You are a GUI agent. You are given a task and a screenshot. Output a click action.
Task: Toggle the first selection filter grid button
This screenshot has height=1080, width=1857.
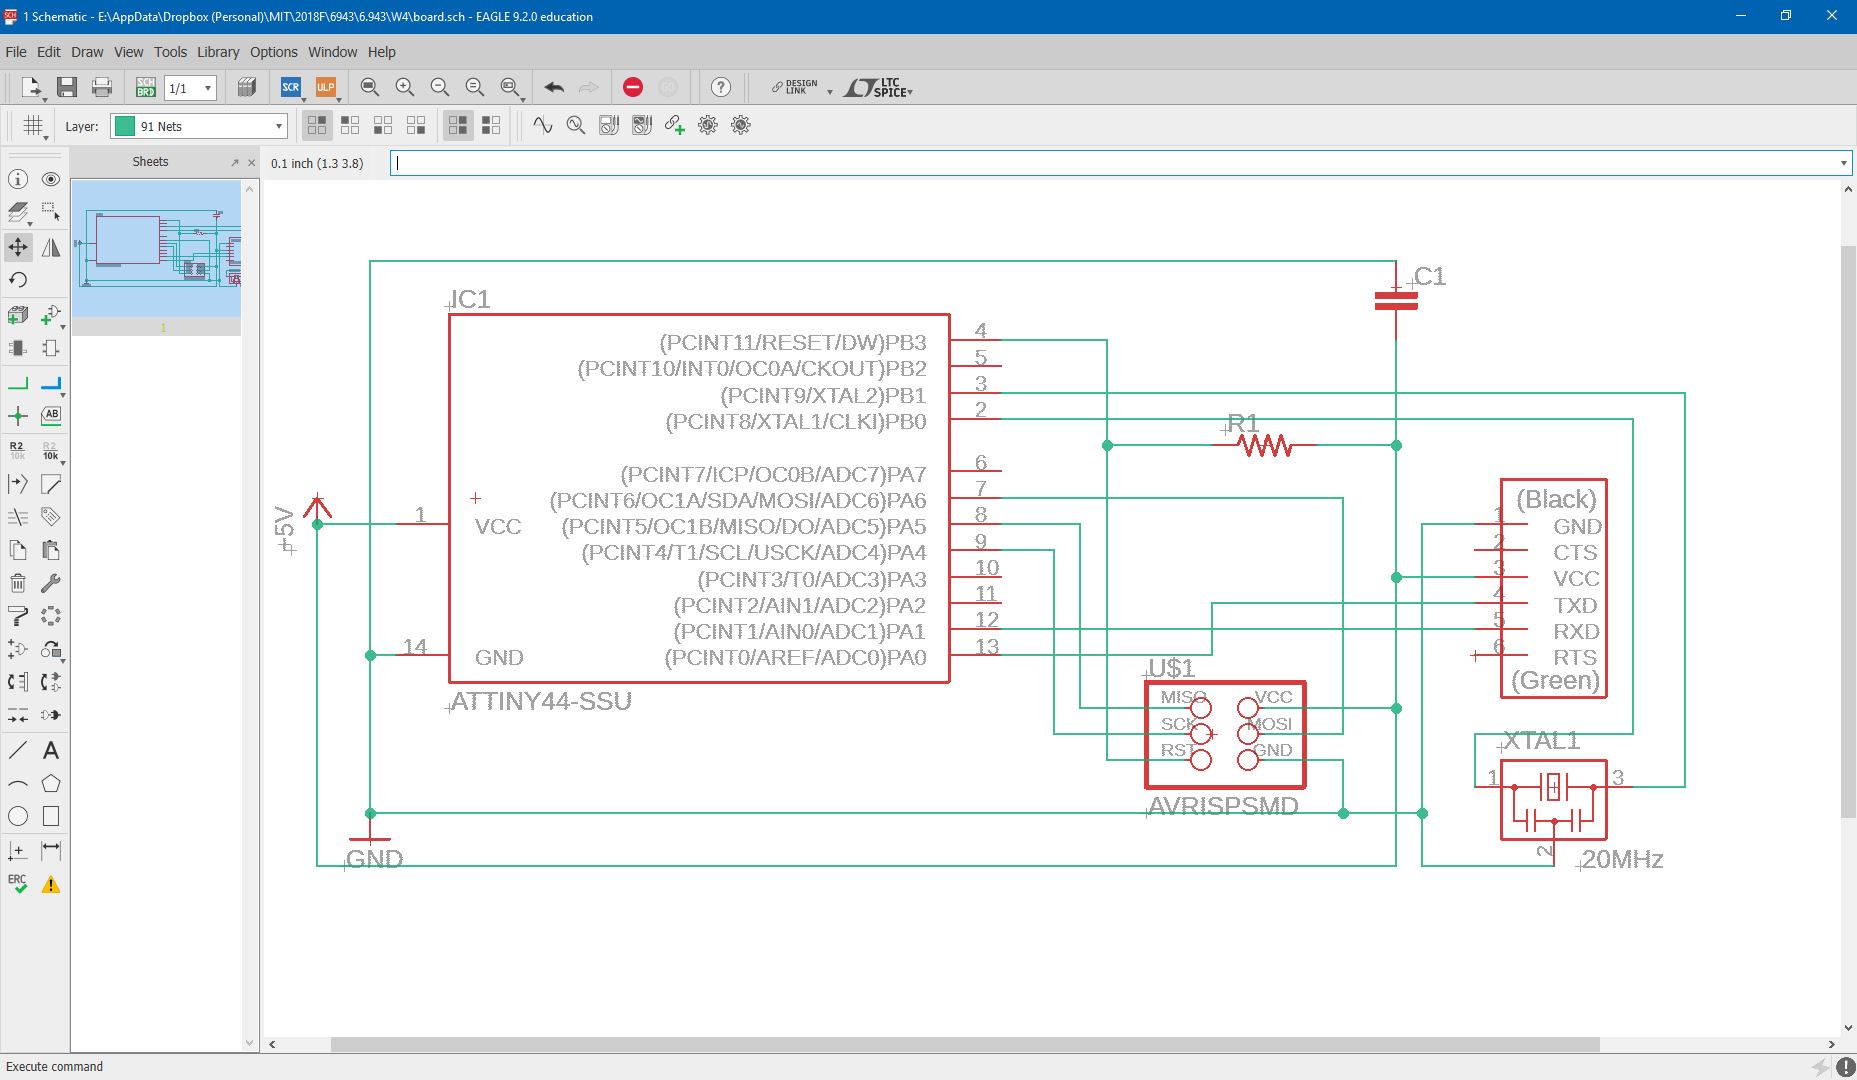[317, 125]
